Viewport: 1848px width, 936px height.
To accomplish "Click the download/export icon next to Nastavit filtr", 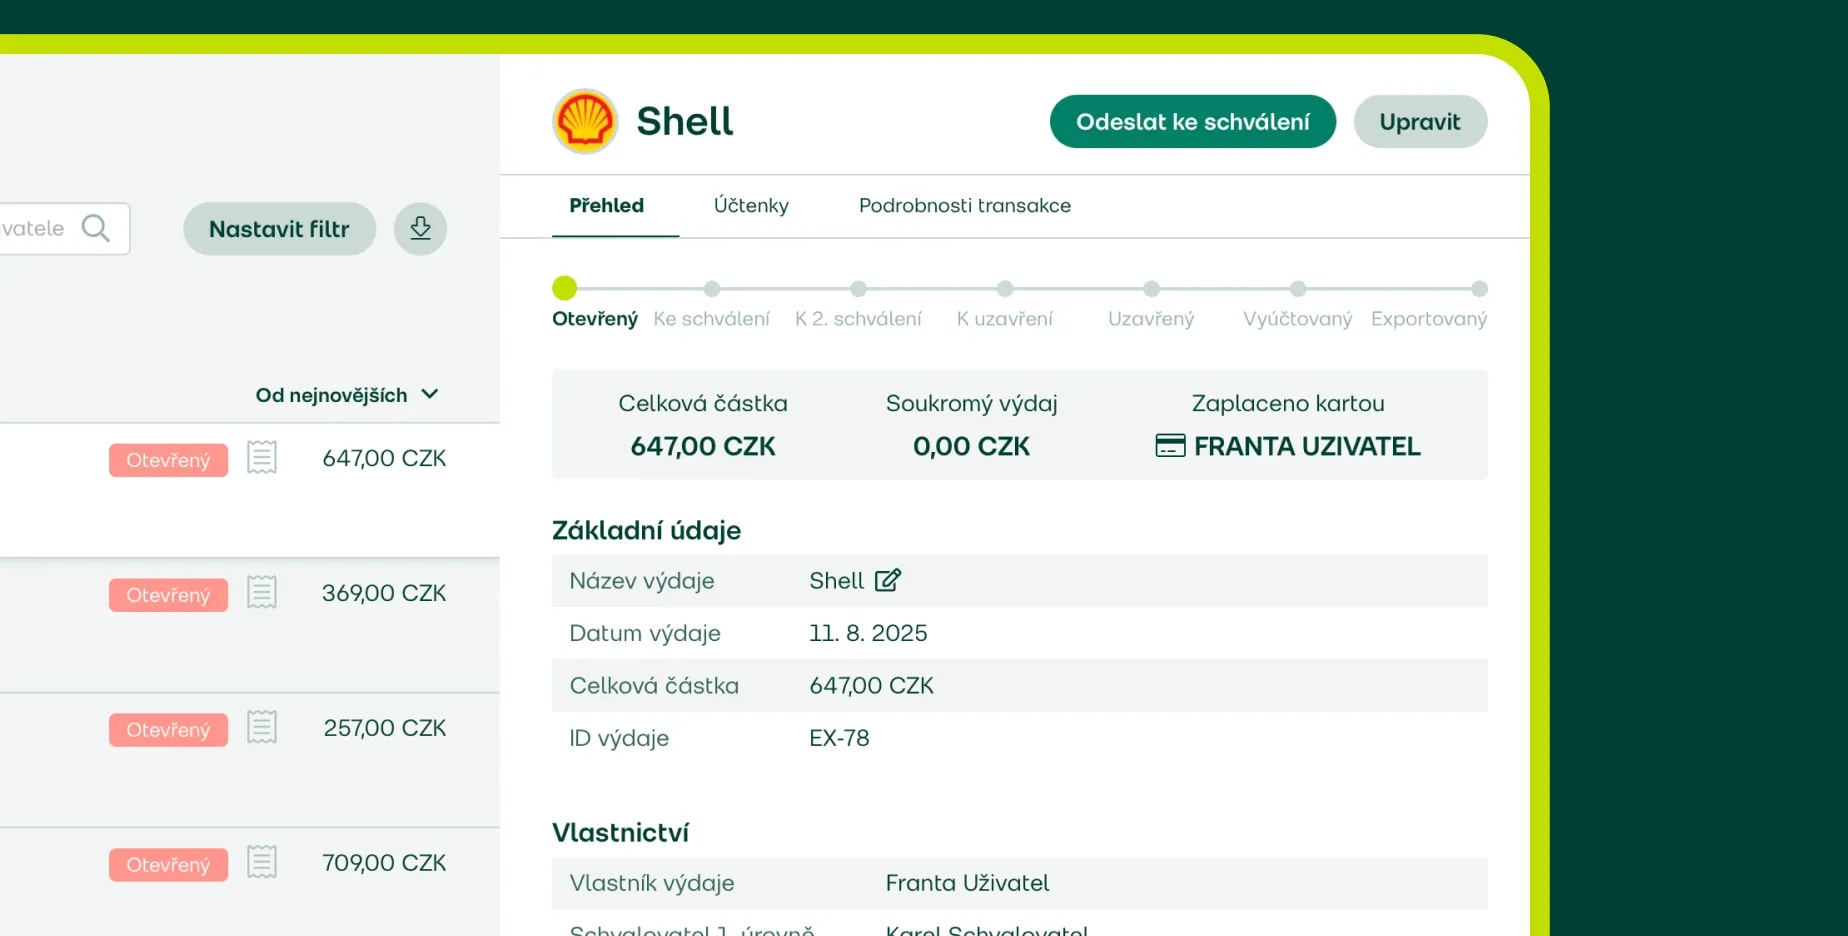I will click(x=420, y=228).
